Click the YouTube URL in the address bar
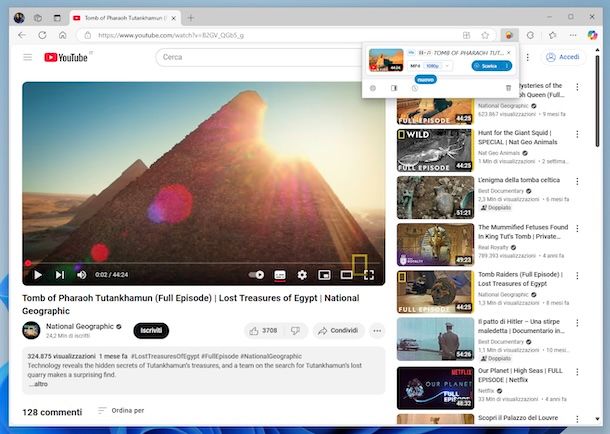The height and width of the screenshot is (434, 610). point(171,35)
